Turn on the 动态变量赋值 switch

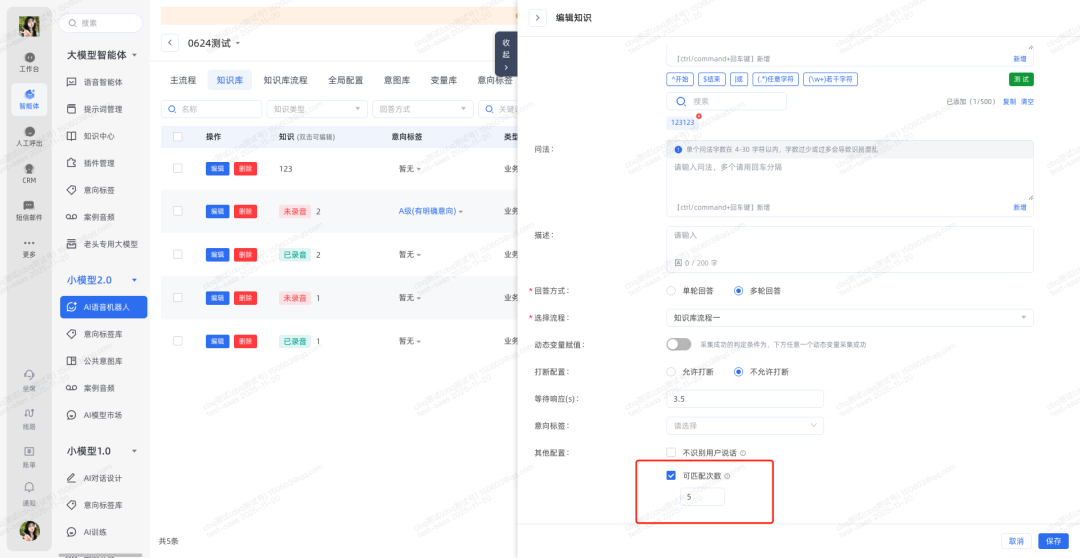pos(679,344)
